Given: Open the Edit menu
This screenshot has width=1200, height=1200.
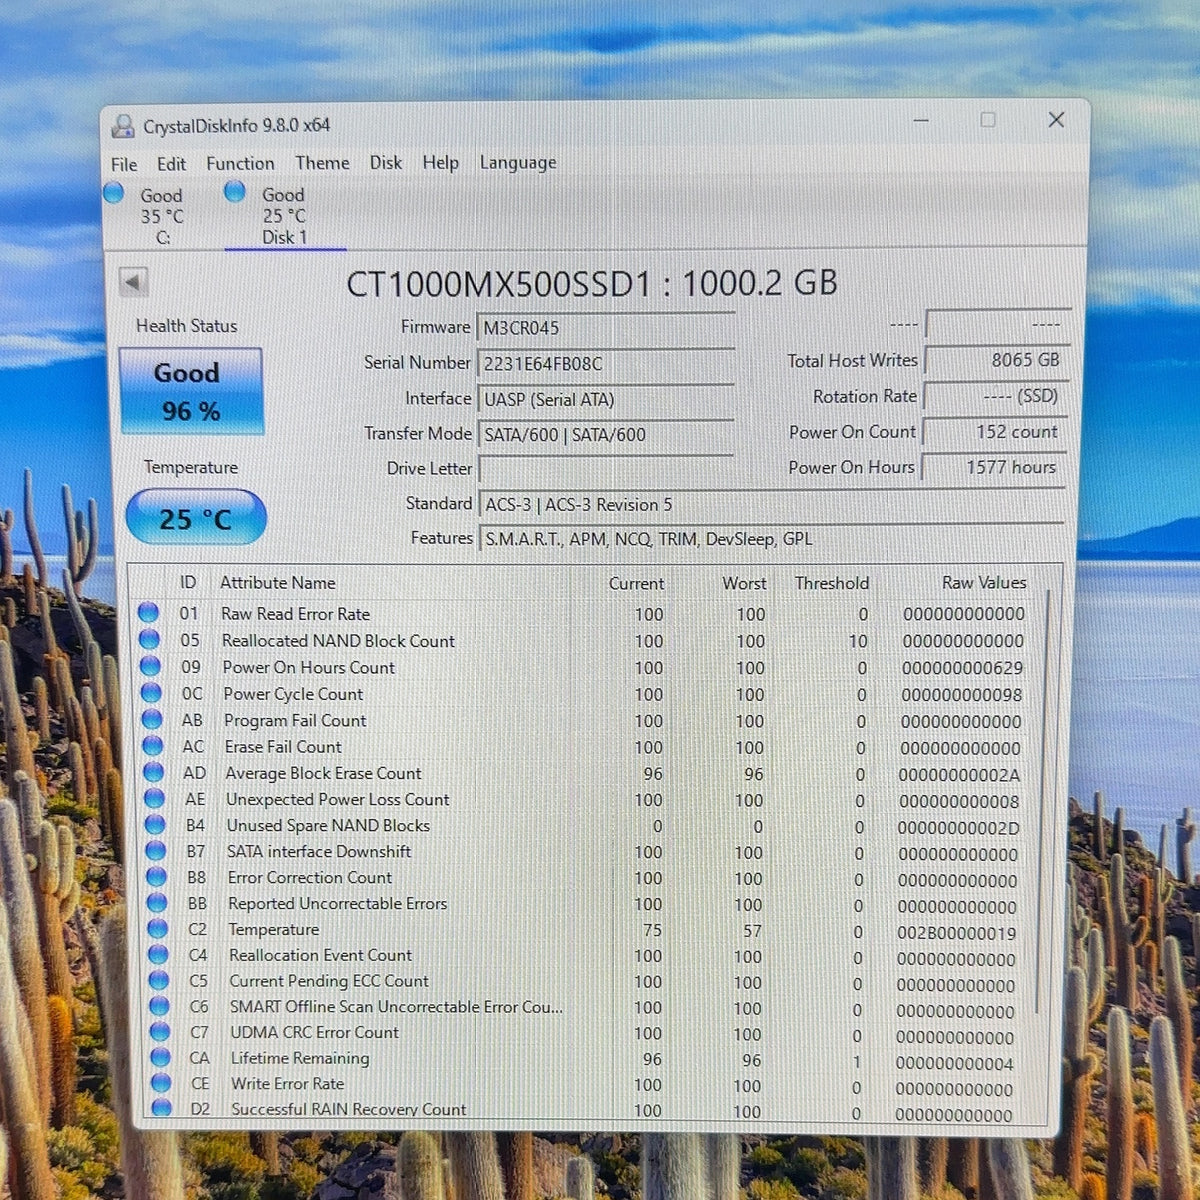Looking at the screenshot, I should tap(171, 164).
